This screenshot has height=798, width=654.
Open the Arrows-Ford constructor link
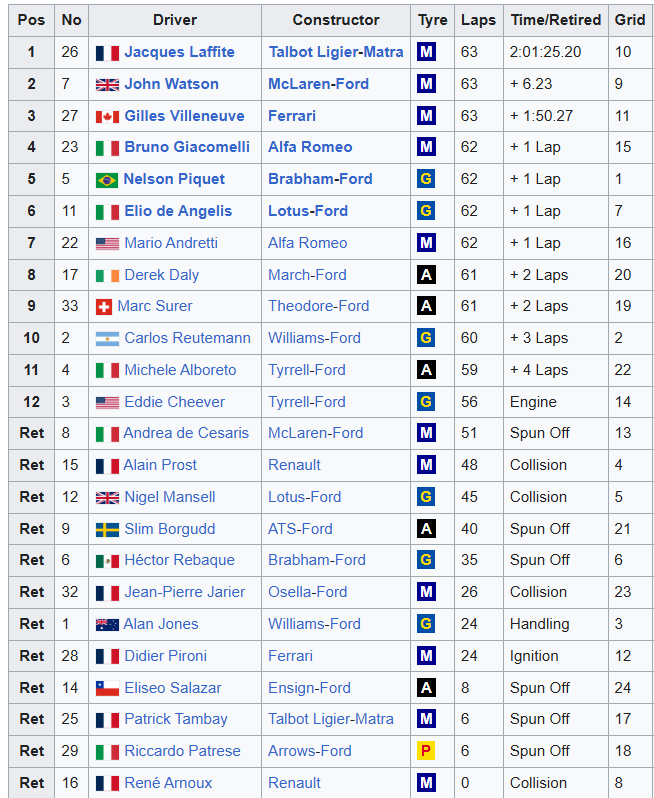tap(310, 751)
